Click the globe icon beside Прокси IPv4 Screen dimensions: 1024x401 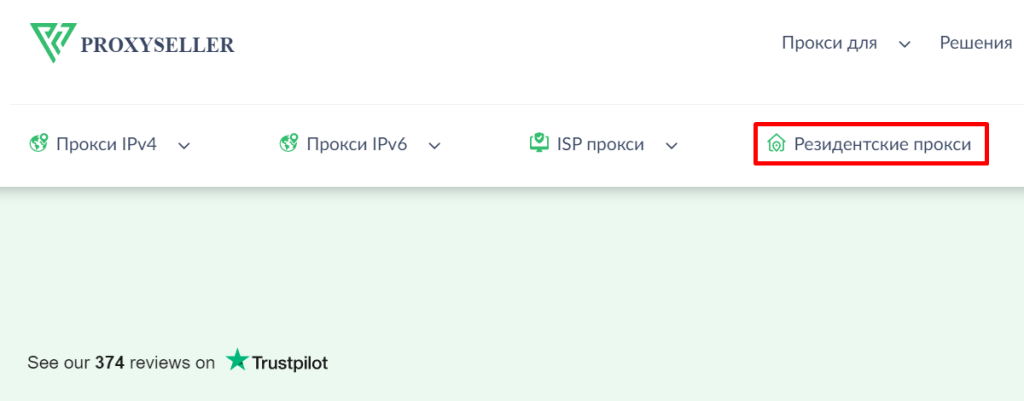click(39, 143)
